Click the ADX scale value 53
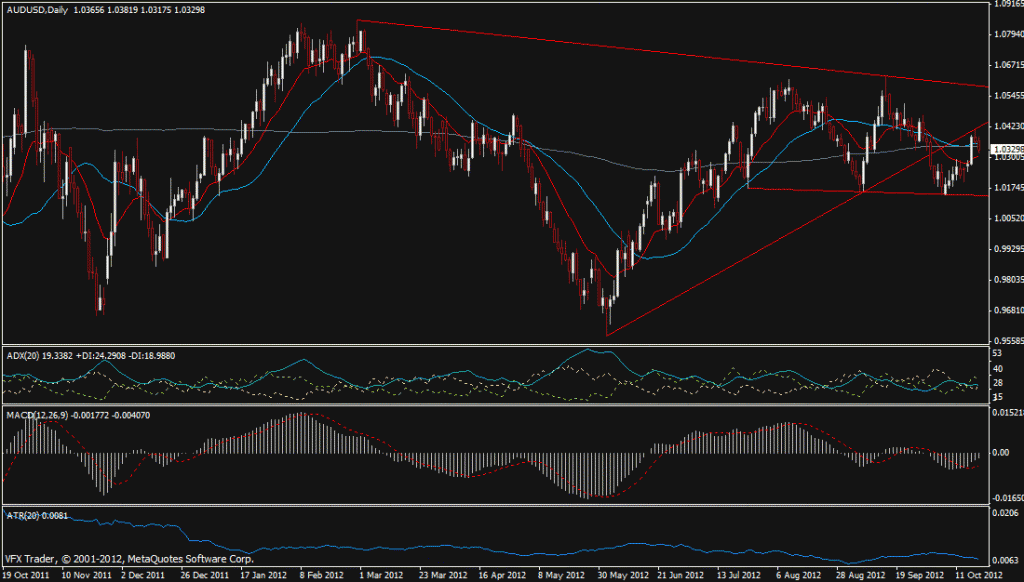 (997, 353)
